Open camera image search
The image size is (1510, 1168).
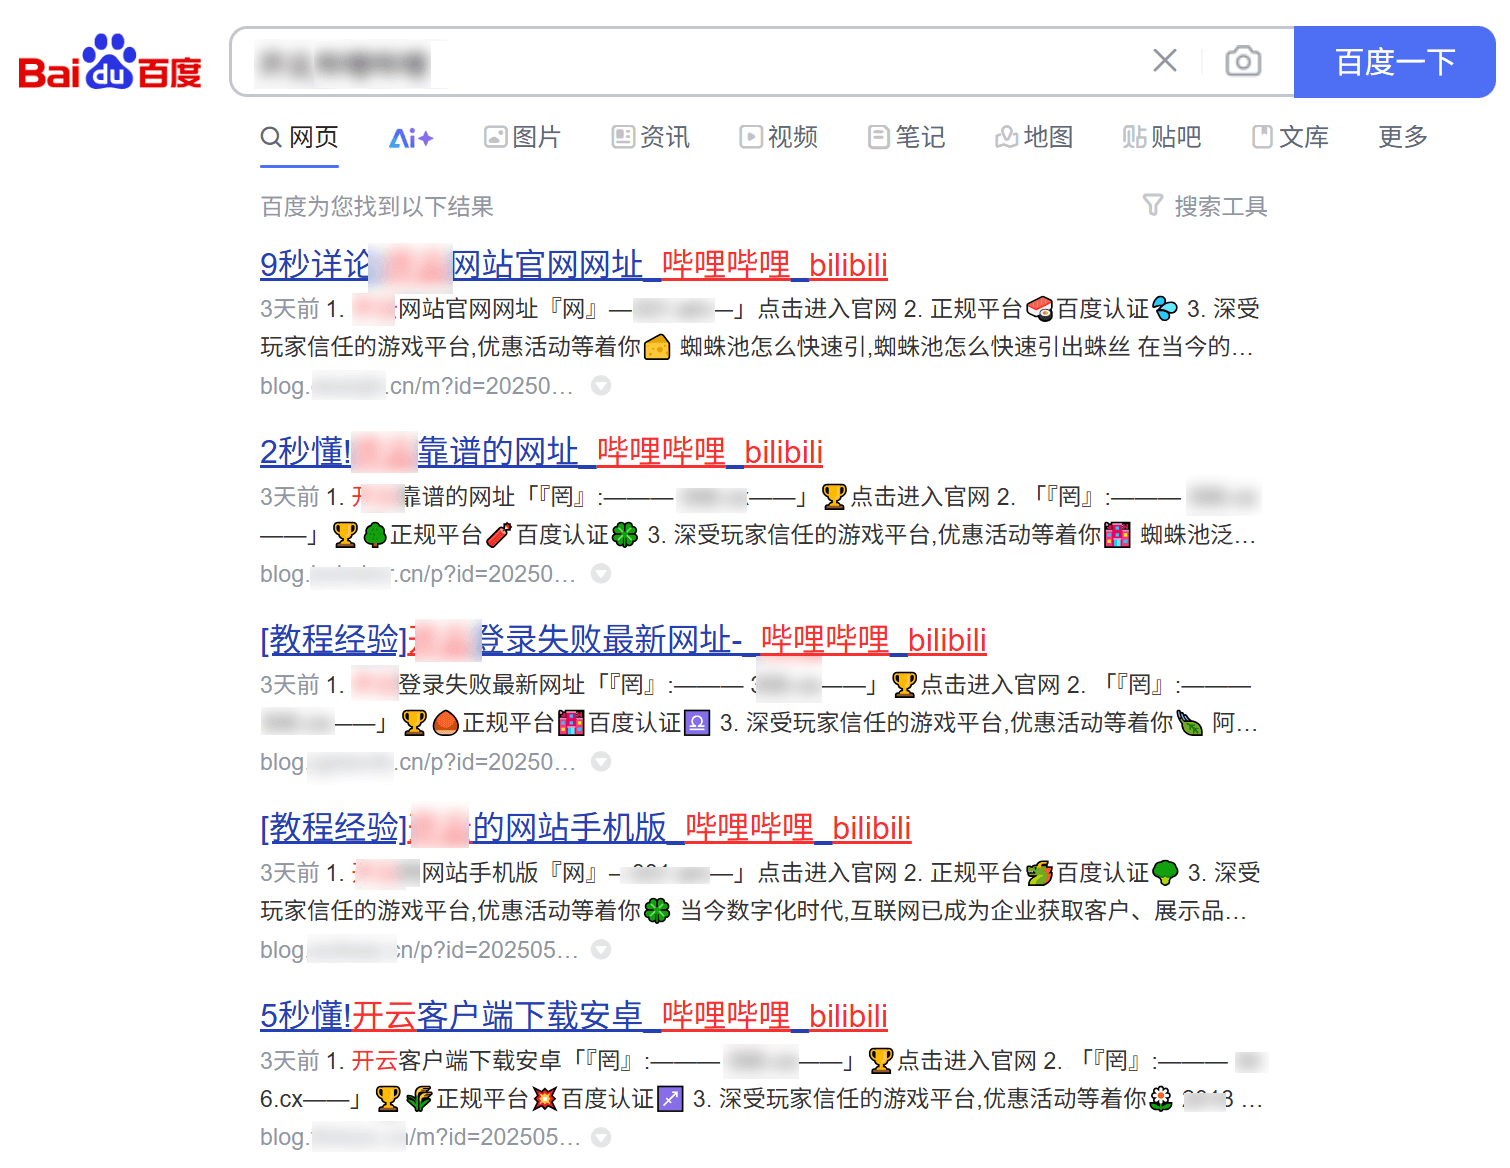[x=1242, y=61]
